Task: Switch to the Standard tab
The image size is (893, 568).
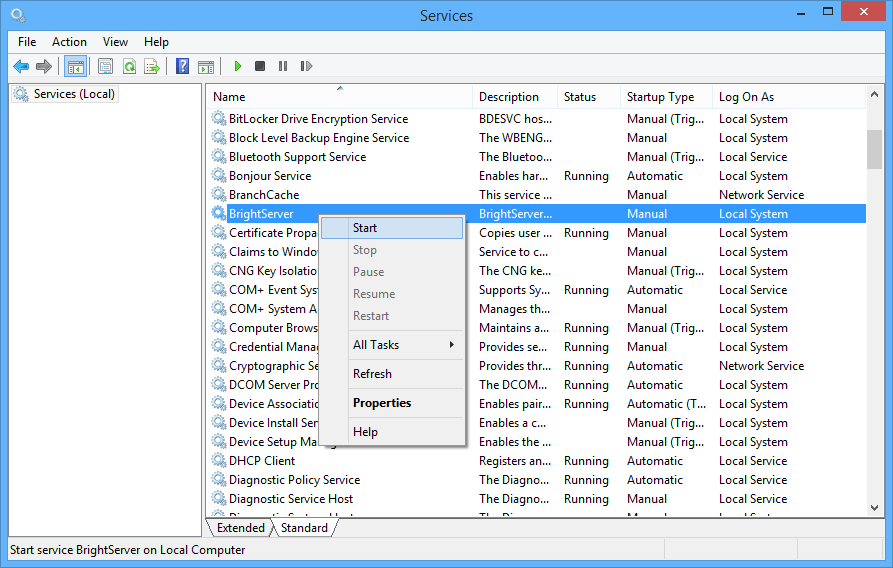Action: click(x=304, y=528)
